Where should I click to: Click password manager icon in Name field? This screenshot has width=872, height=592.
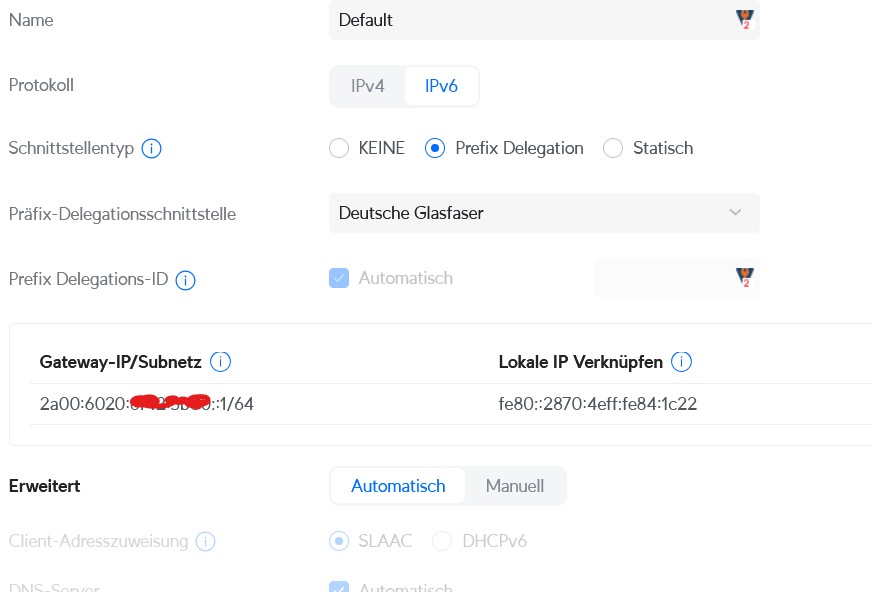pyautogui.click(x=745, y=19)
